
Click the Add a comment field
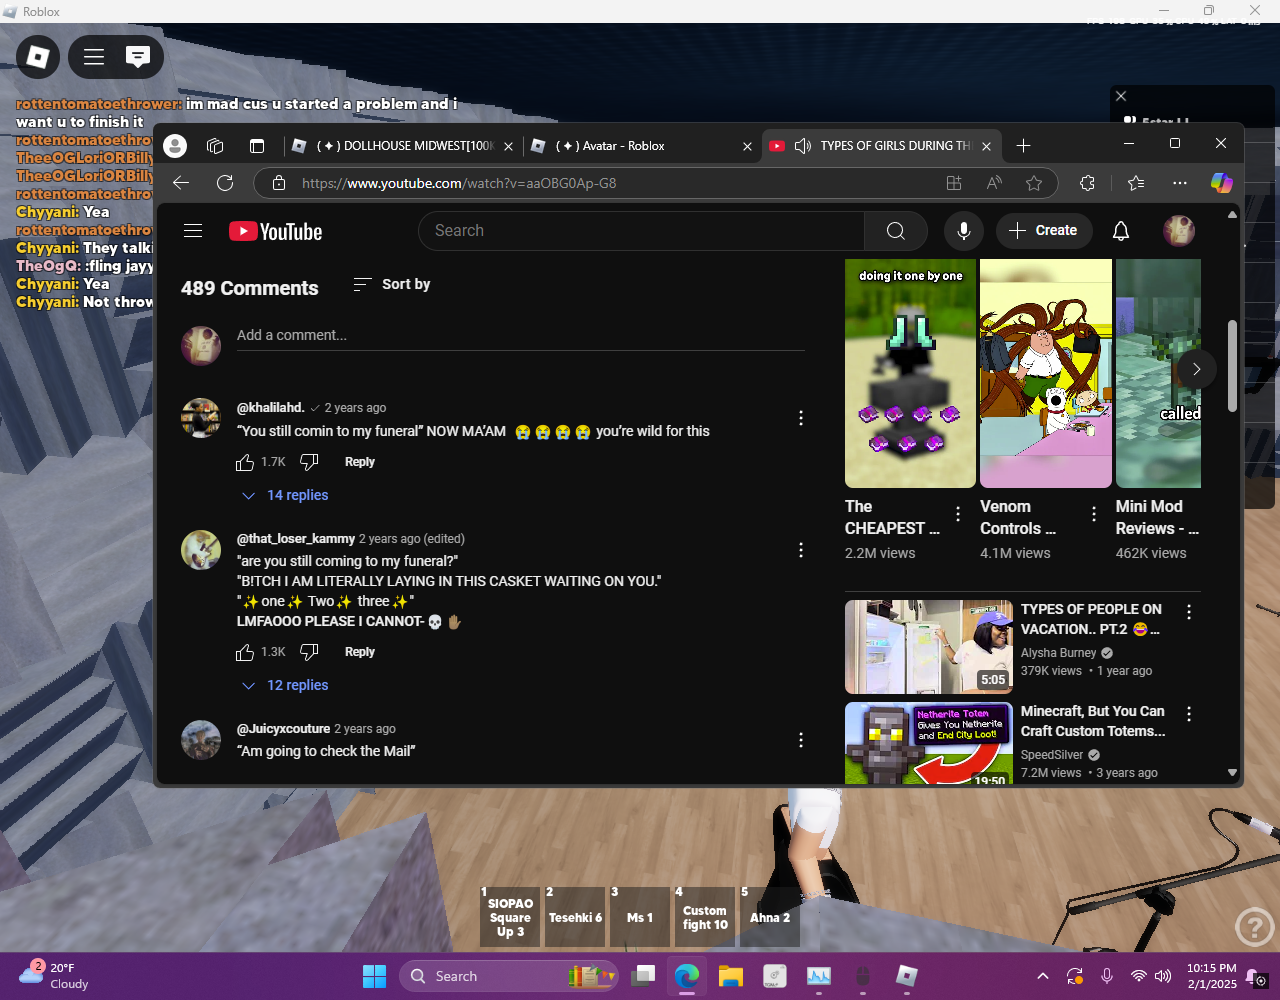(x=520, y=336)
